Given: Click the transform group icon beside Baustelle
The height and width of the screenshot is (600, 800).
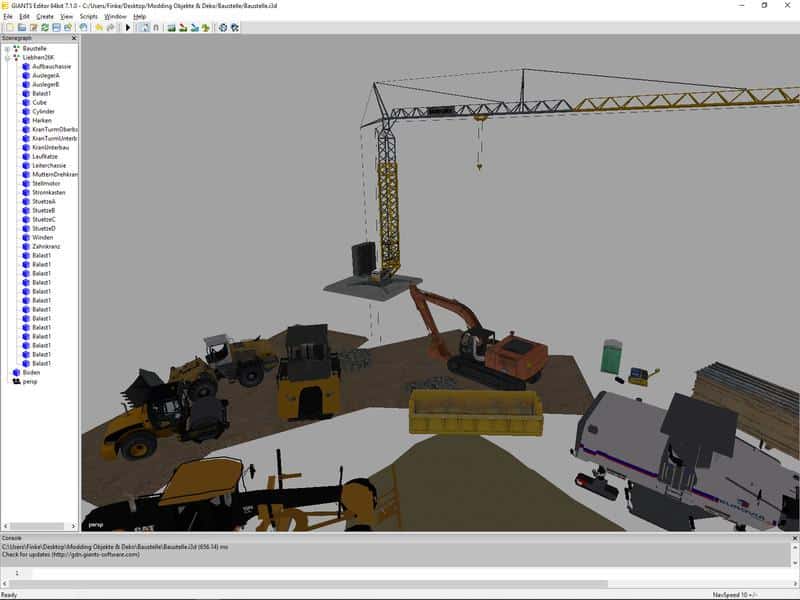Looking at the screenshot, I should click(16, 48).
